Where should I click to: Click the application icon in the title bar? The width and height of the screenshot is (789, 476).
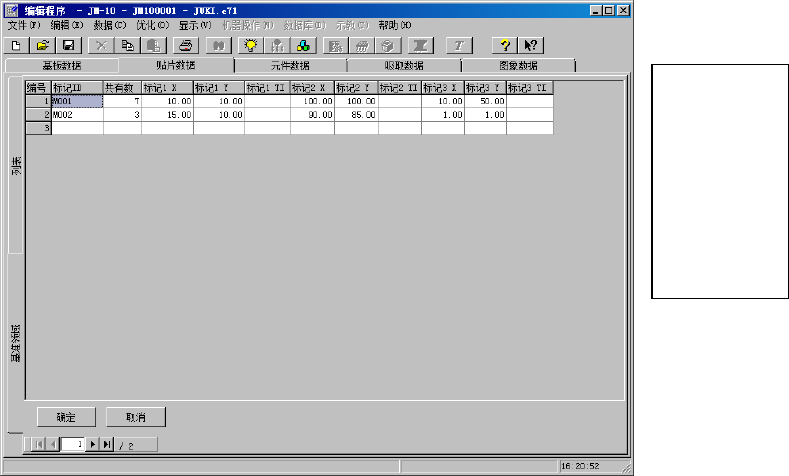click(12, 10)
